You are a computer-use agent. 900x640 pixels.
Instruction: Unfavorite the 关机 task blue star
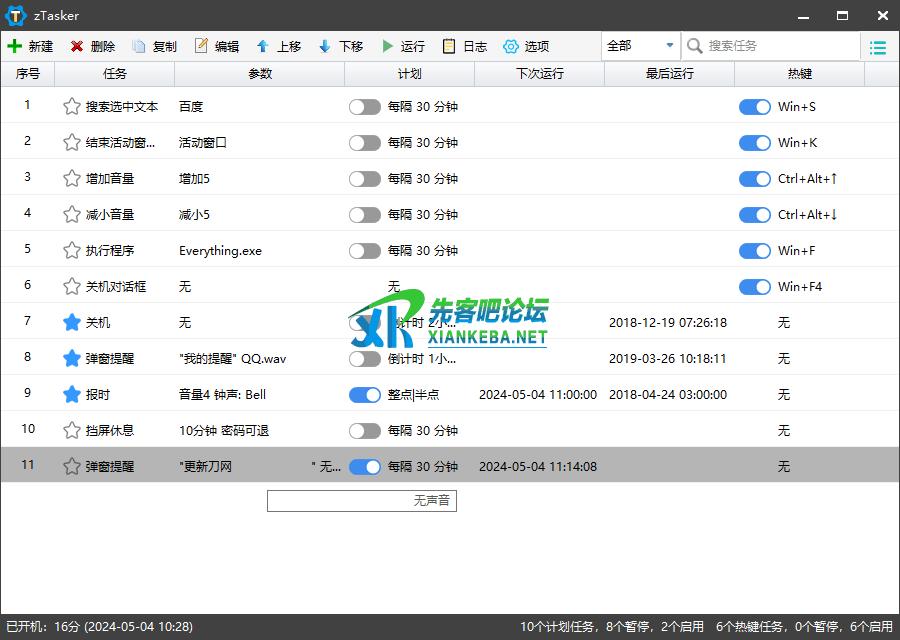coord(71,323)
